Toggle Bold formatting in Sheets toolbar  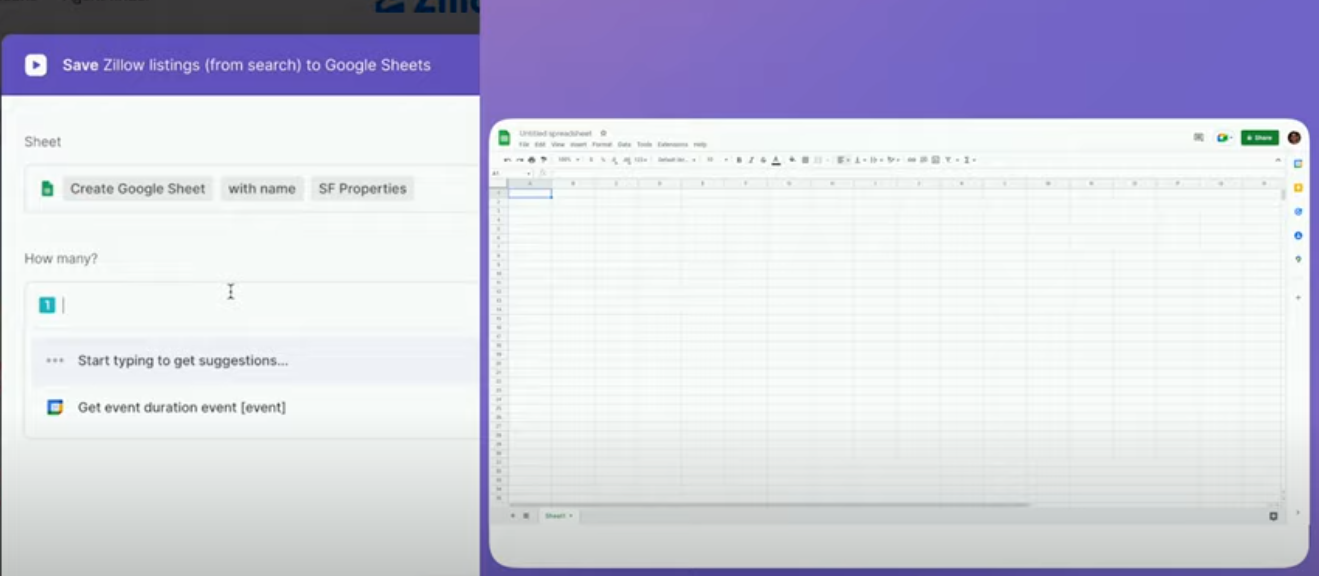point(739,160)
